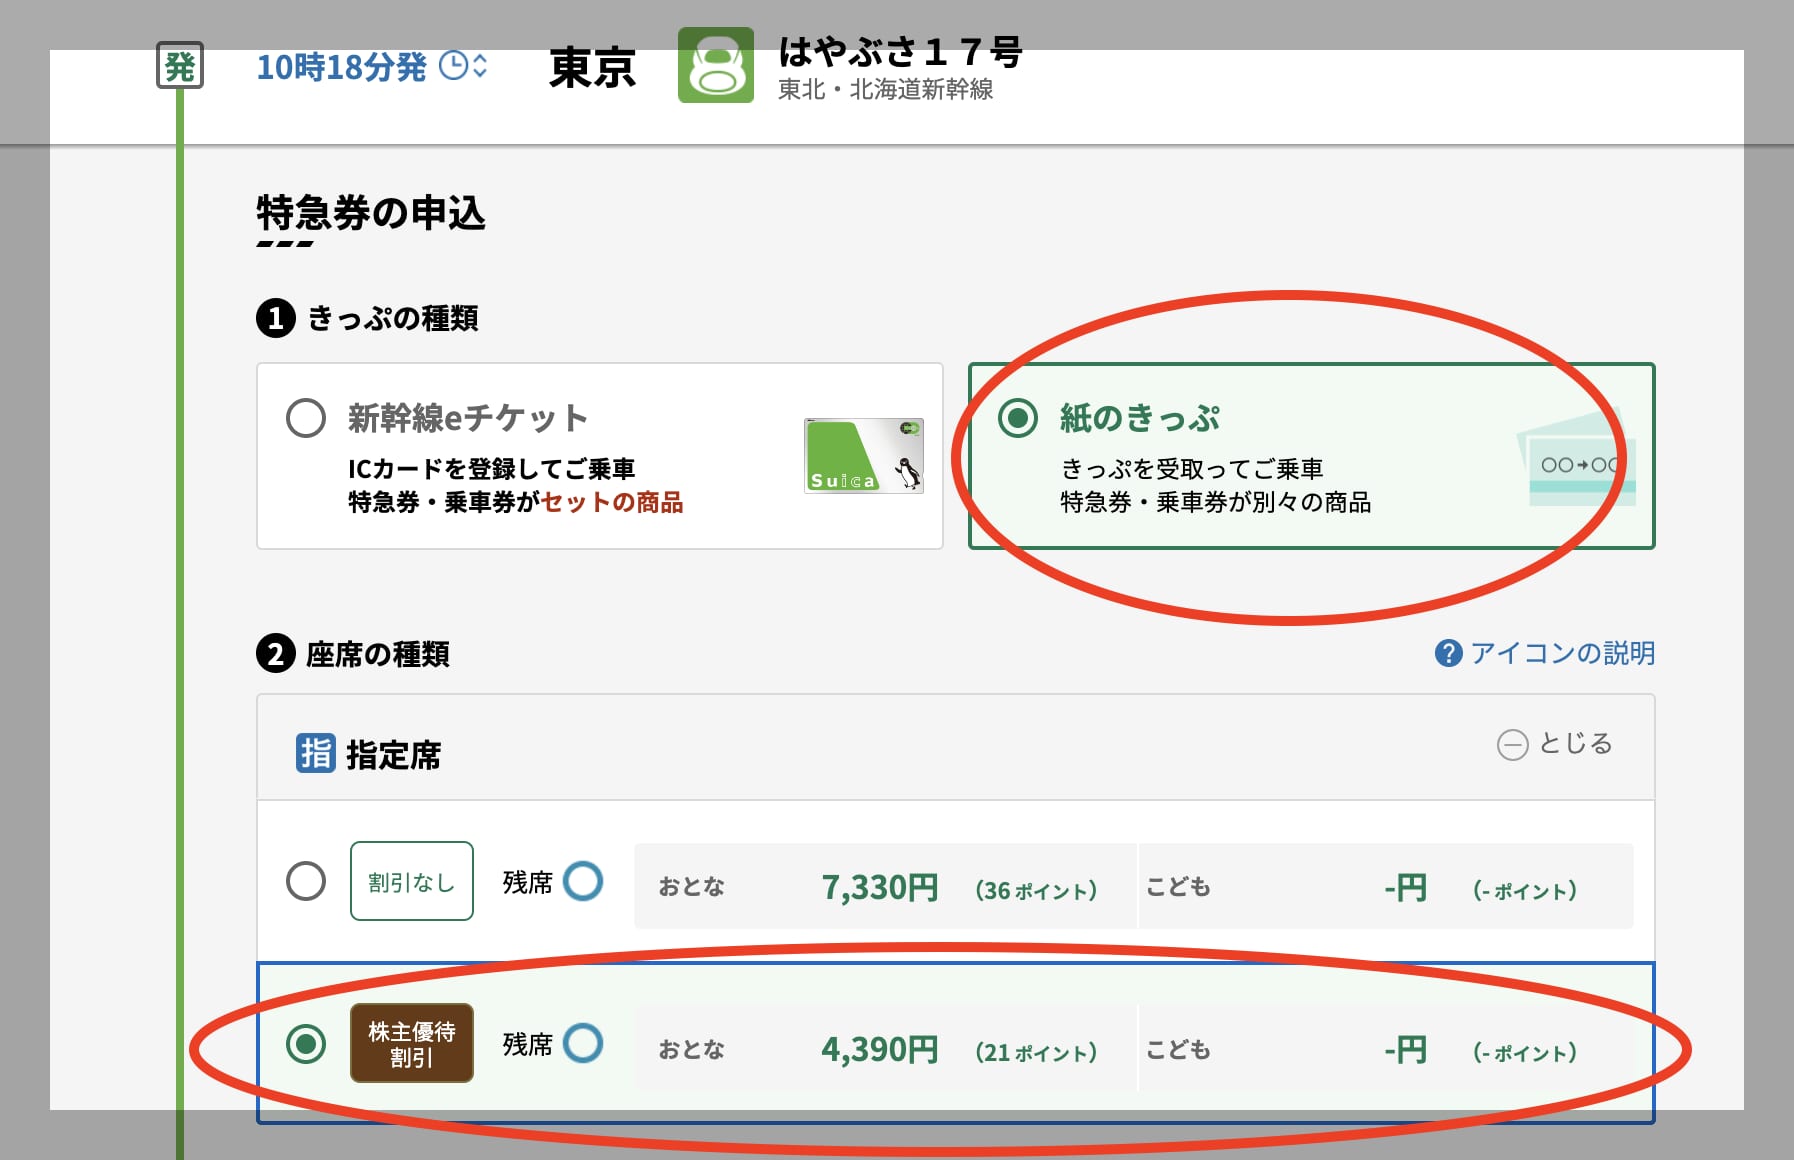Click the Suica card image
This screenshot has height=1160, width=1794.
(x=862, y=455)
